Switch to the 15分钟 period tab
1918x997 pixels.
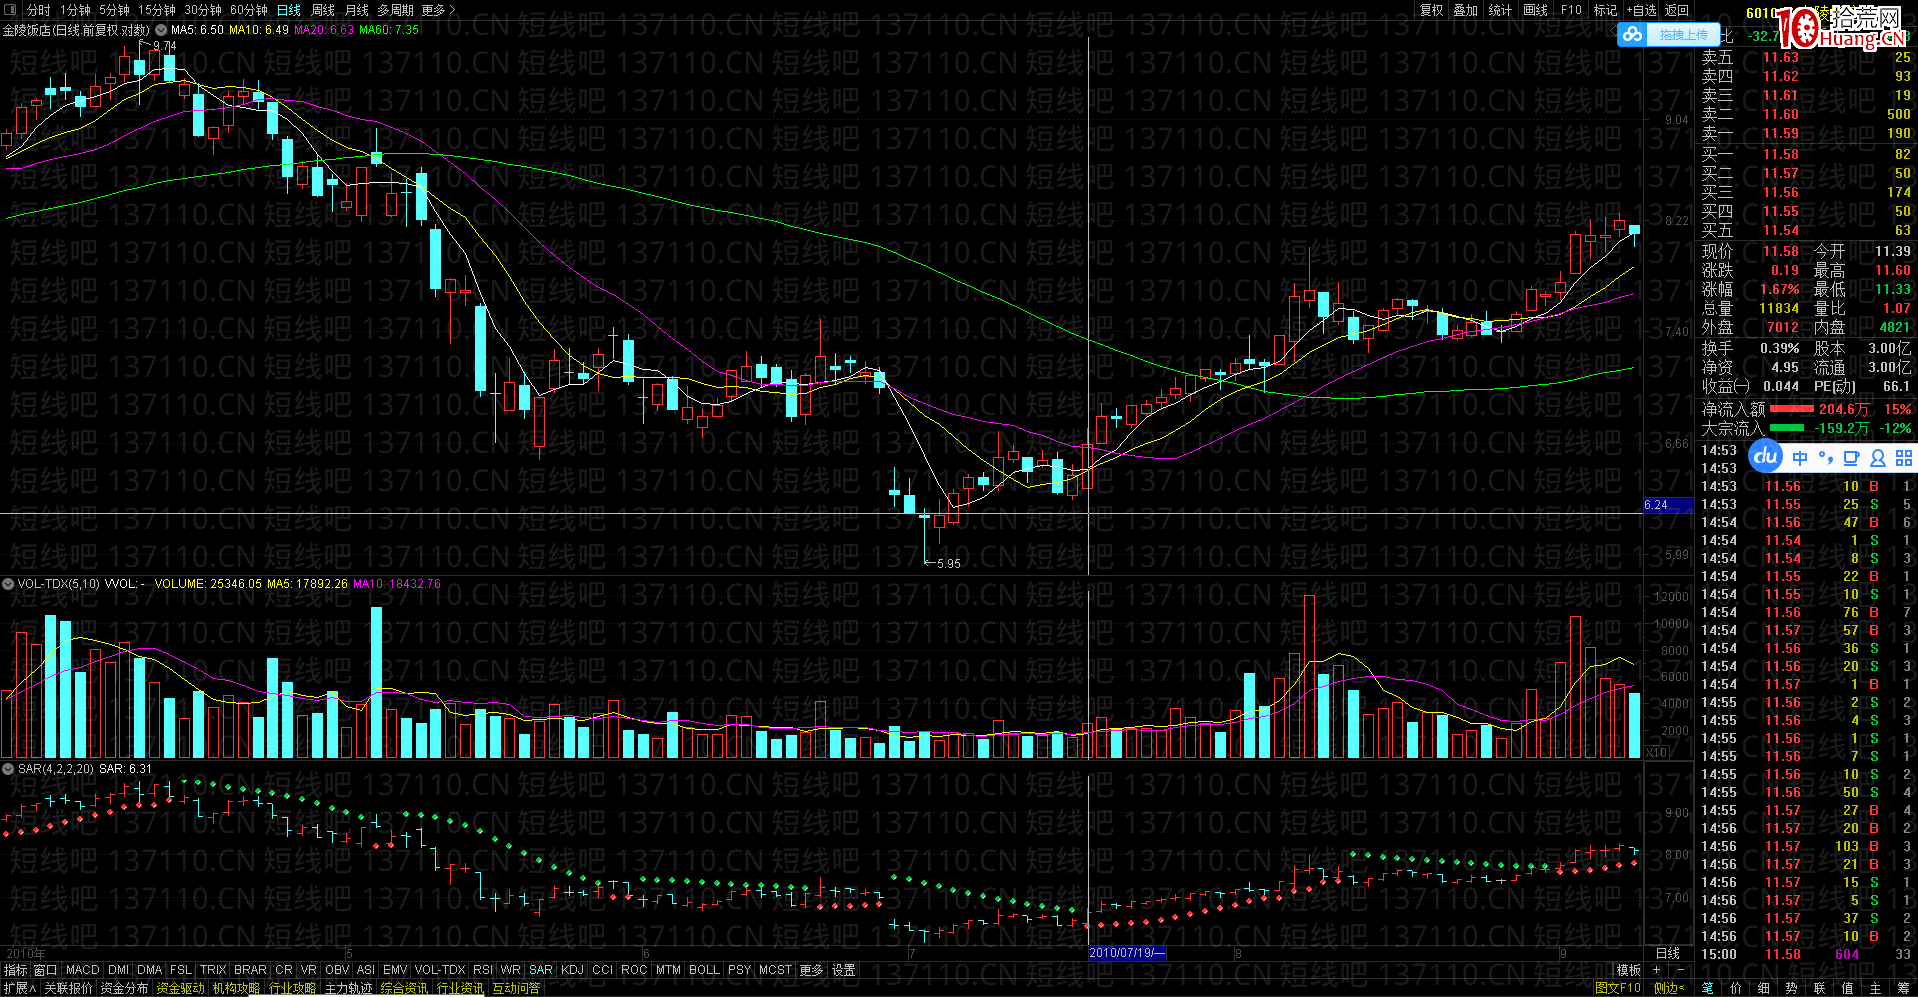[x=157, y=10]
